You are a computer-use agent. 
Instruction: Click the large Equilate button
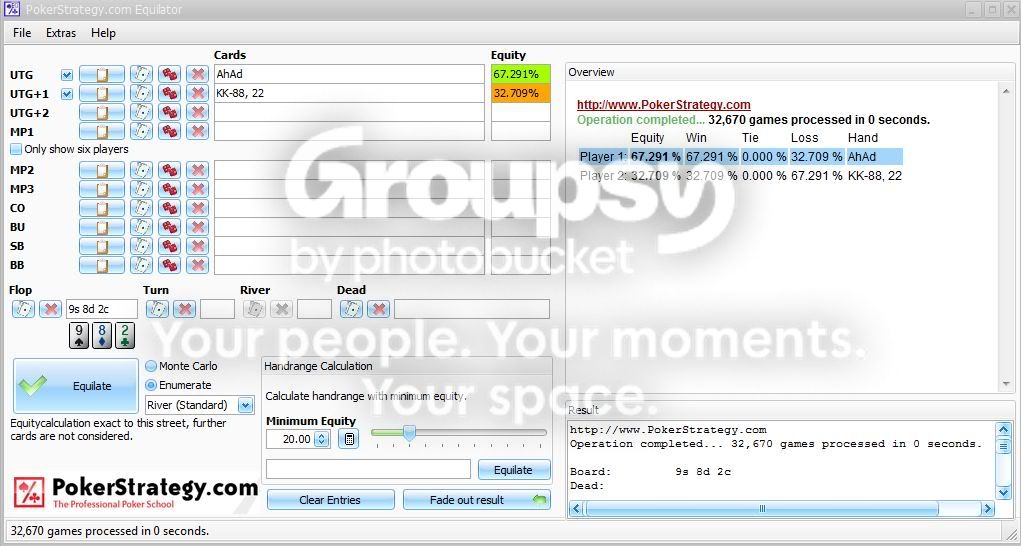76,386
